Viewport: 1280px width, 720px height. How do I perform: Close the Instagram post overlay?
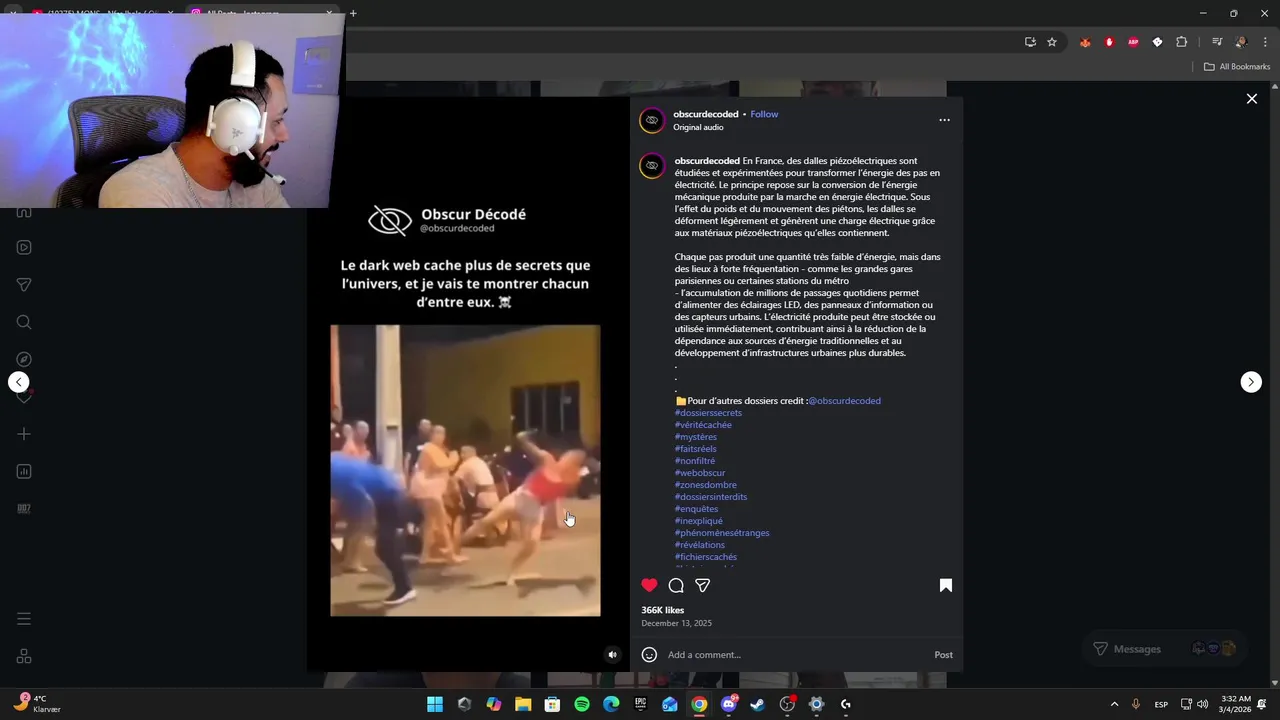[1251, 99]
